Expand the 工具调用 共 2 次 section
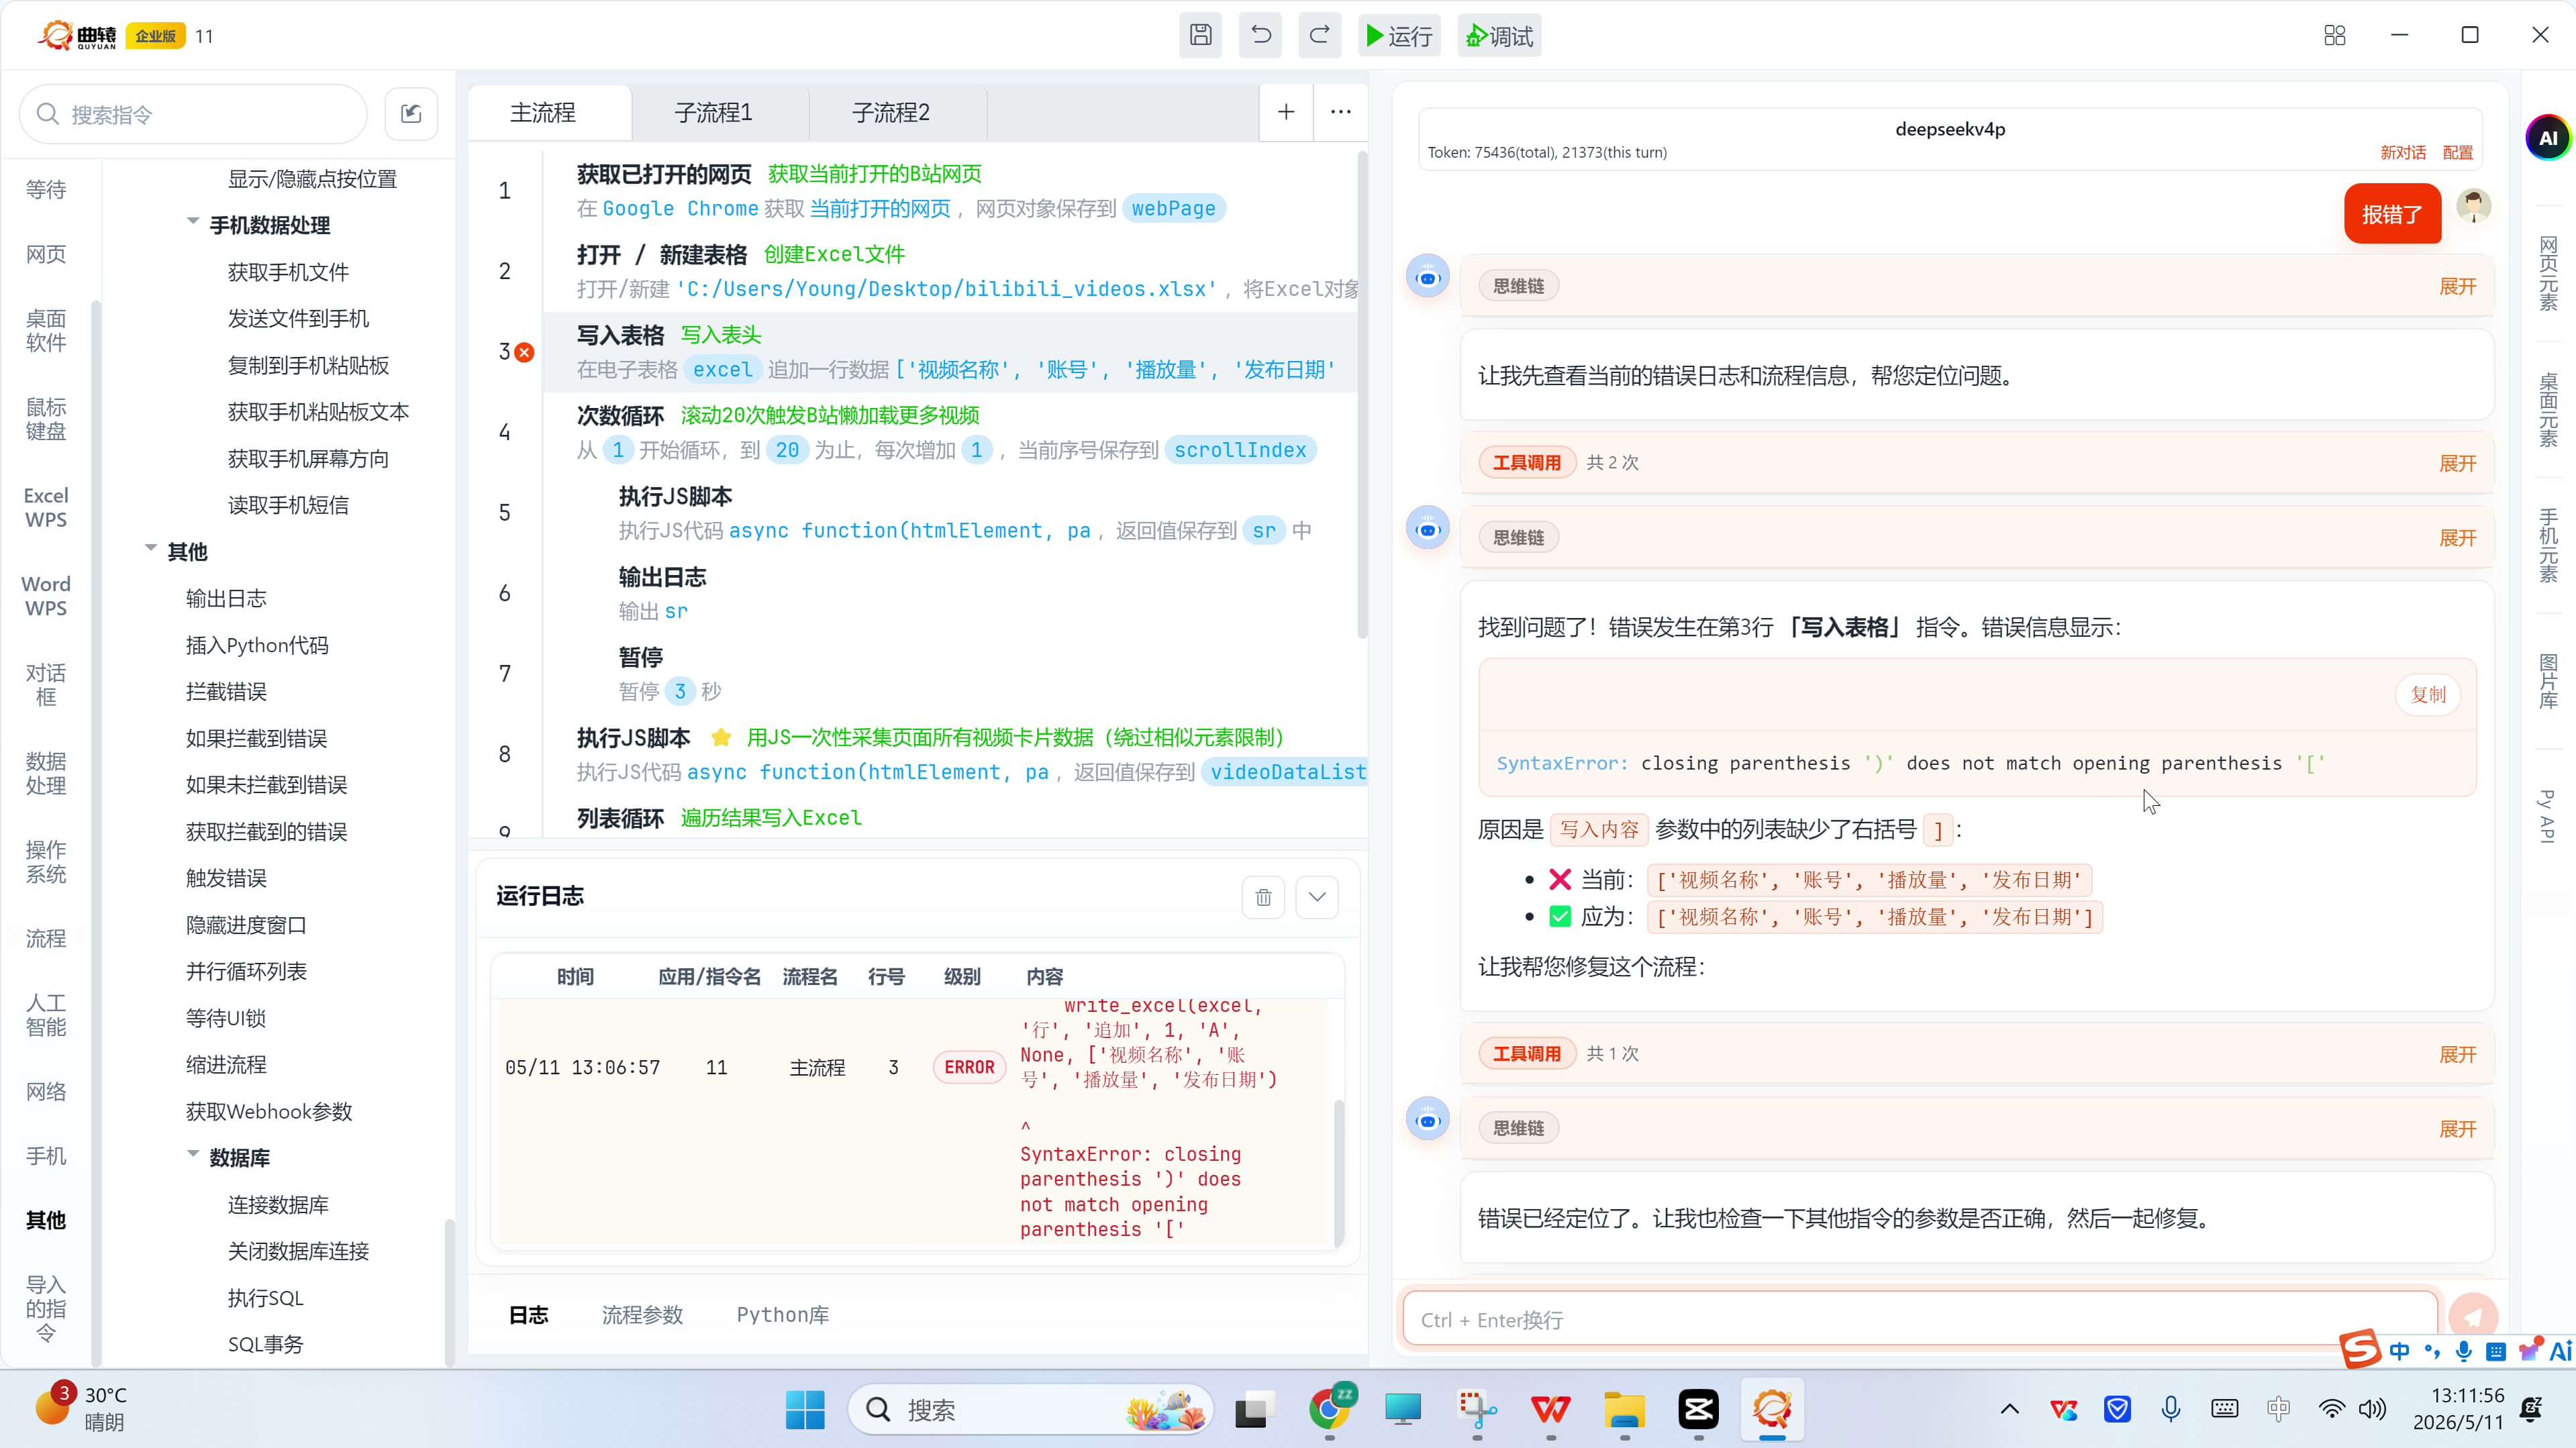Image resolution: width=2576 pixels, height=1448 pixels. [2457, 463]
